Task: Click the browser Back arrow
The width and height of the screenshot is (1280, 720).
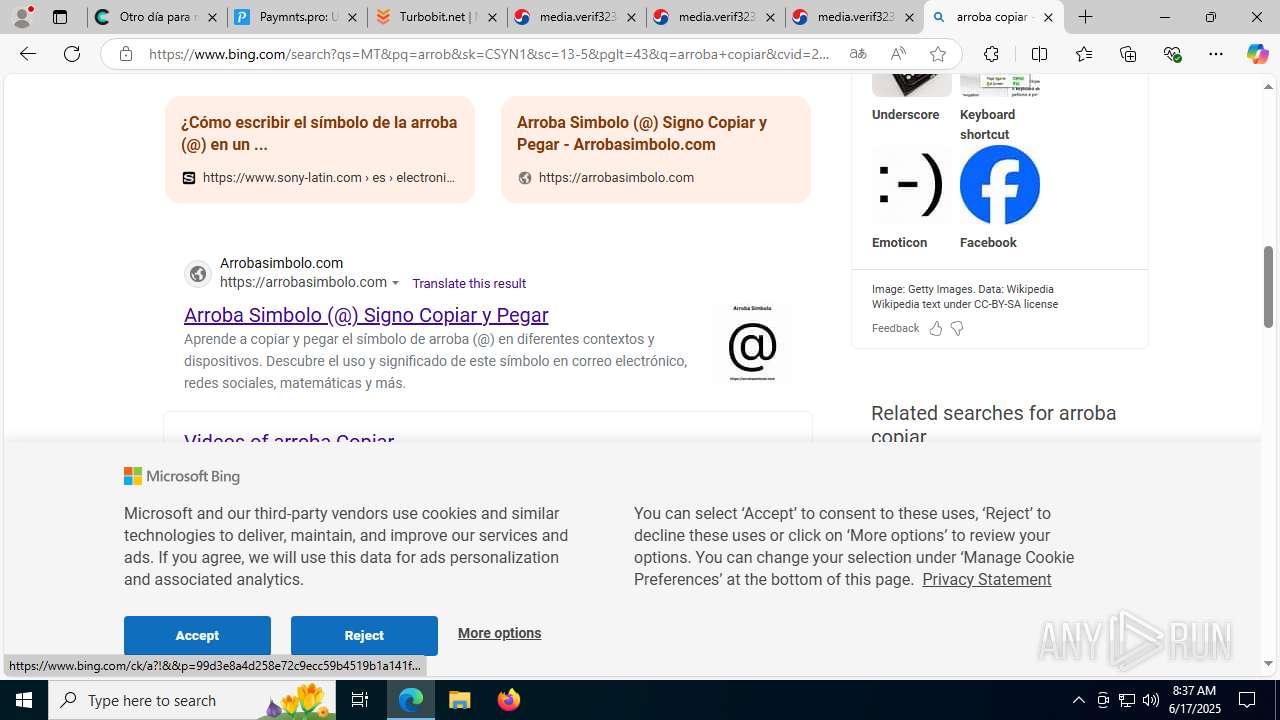Action: pos(27,54)
